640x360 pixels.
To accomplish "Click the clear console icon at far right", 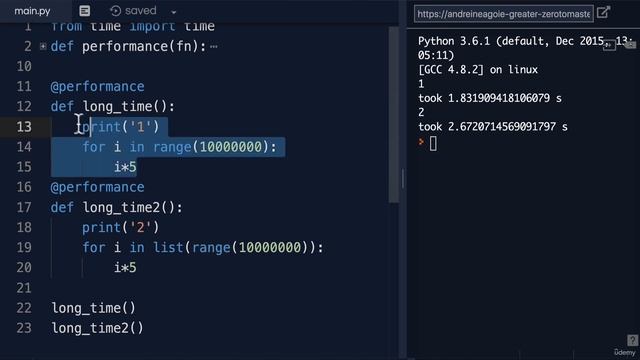I will [631, 44].
